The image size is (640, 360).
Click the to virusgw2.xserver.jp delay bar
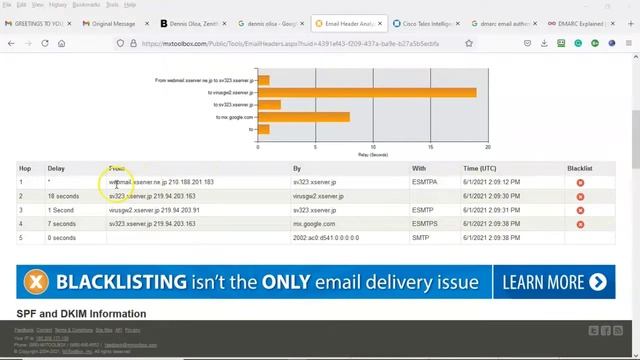pyautogui.click(x=367, y=93)
